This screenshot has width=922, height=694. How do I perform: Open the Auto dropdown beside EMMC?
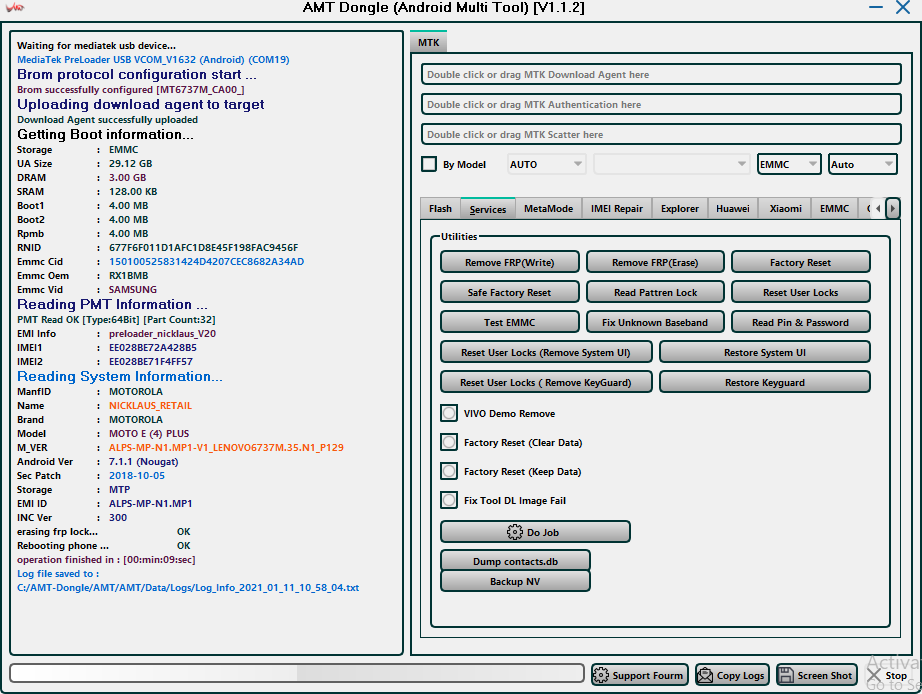[862, 164]
